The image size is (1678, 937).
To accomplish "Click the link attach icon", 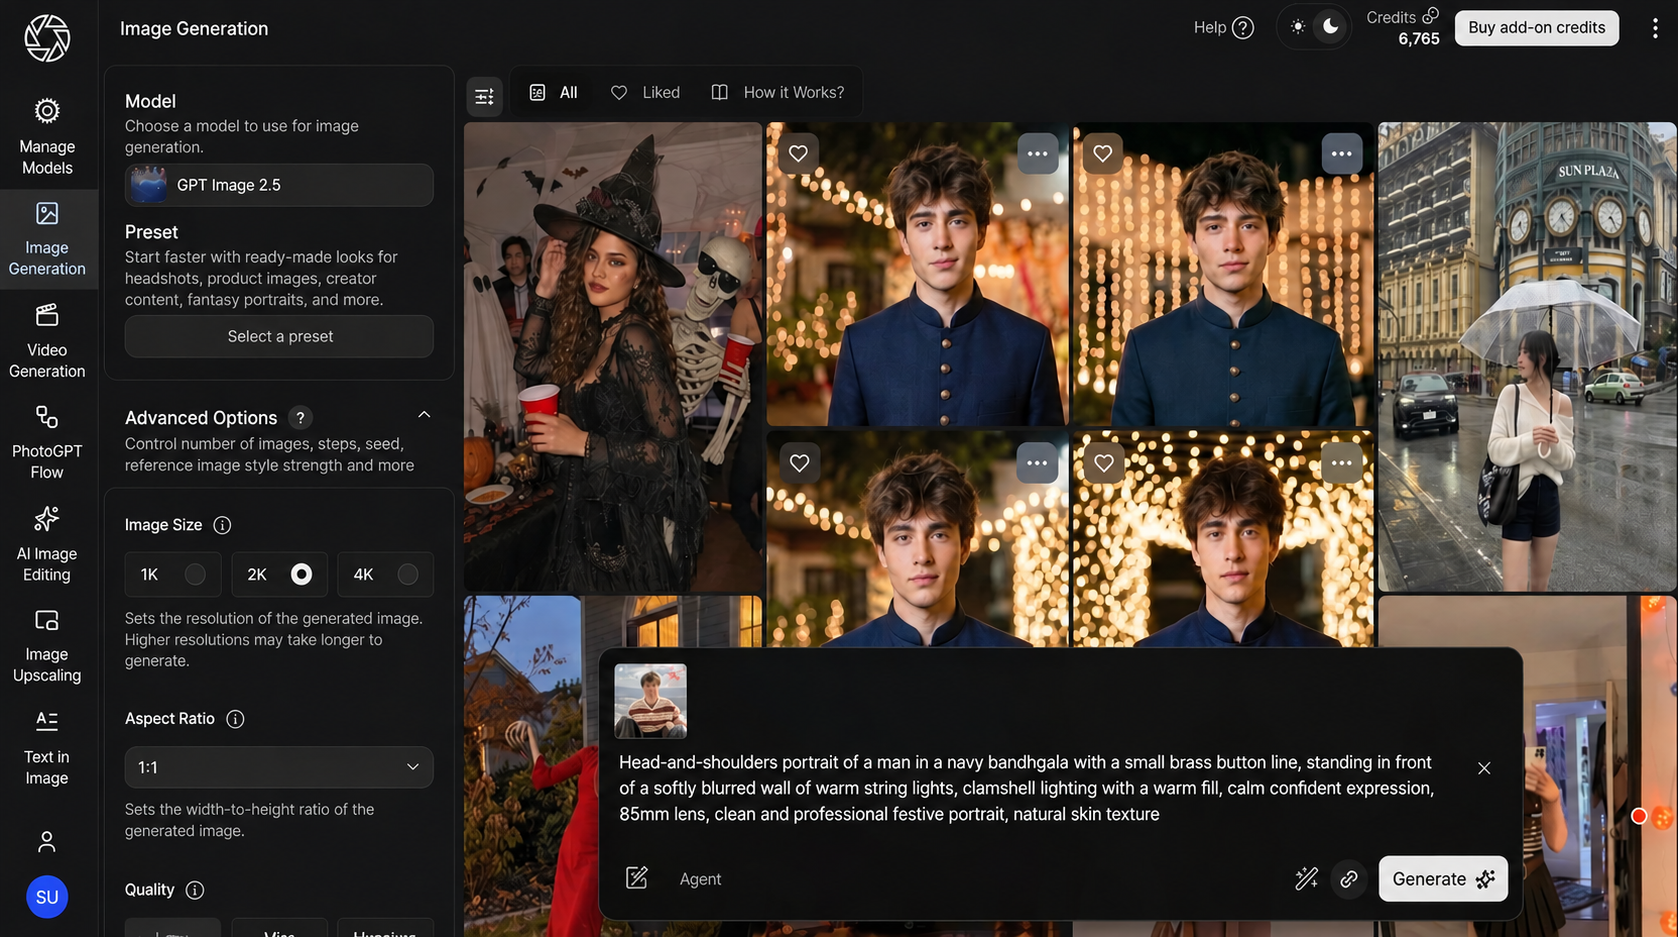I will pos(1349,879).
